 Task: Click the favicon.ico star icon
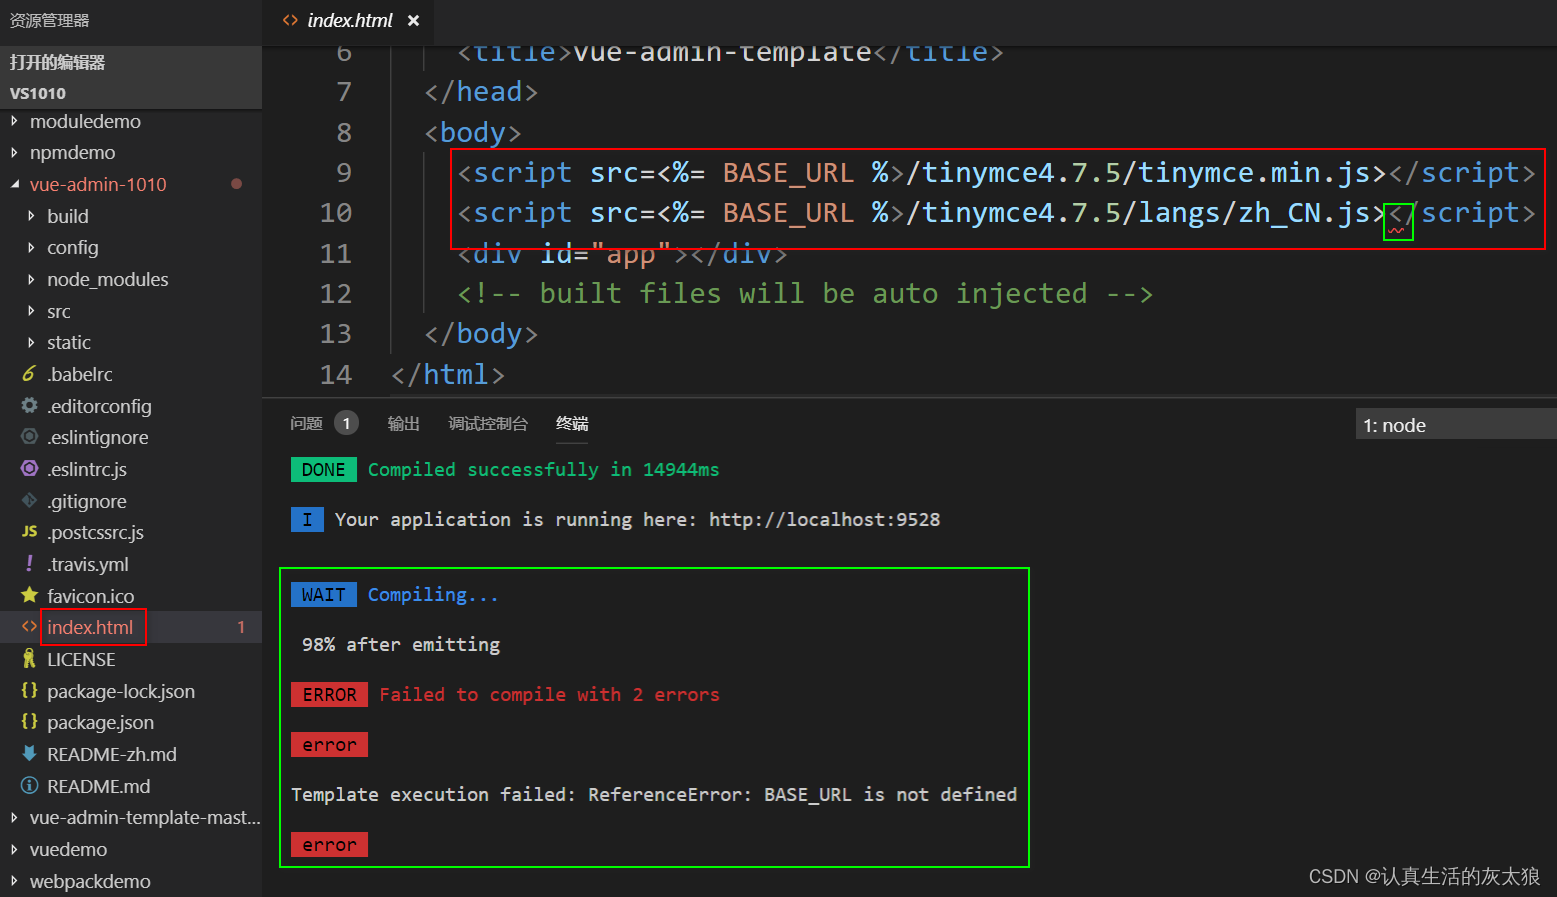pyautogui.click(x=29, y=595)
